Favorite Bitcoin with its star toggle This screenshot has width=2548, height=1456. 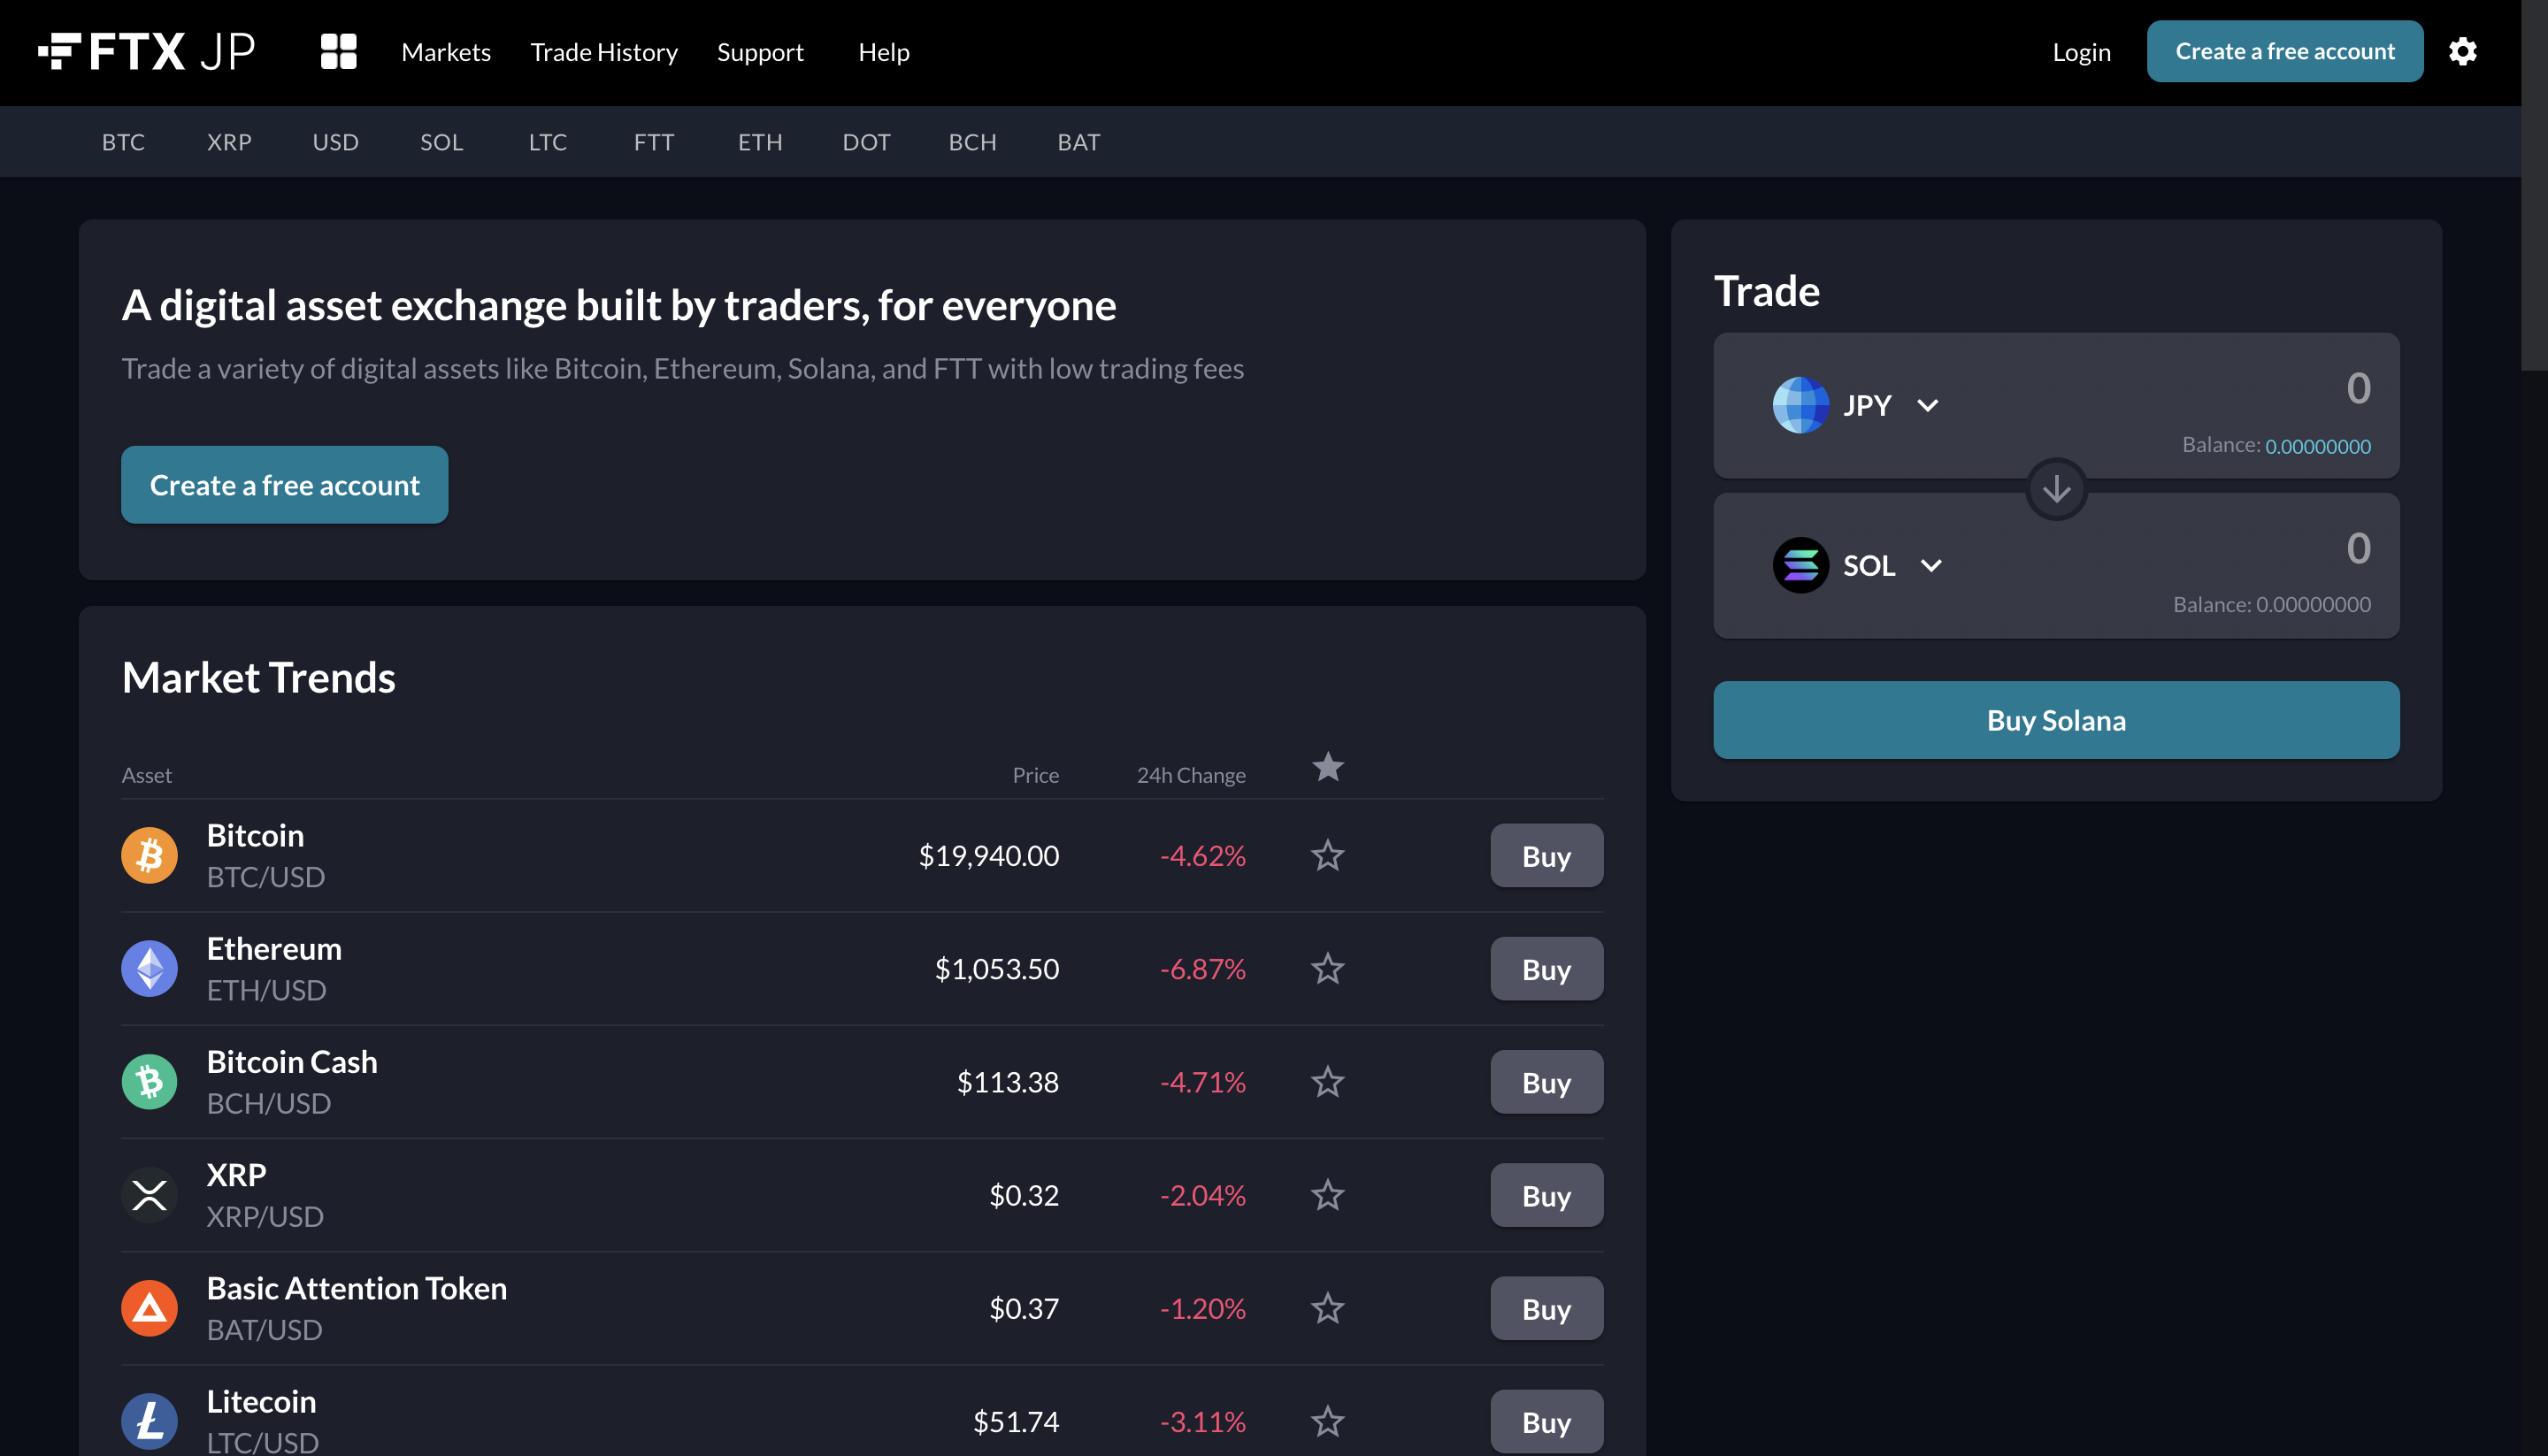[x=1327, y=855]
